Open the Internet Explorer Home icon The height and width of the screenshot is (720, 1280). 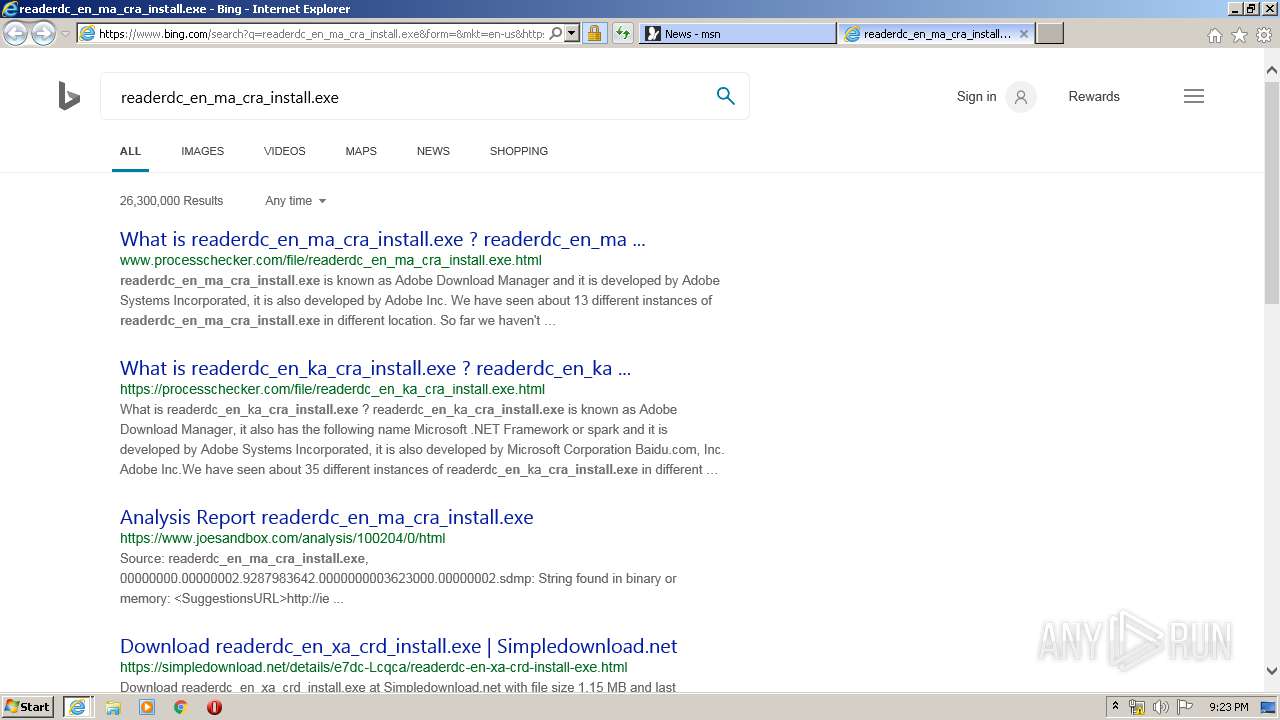point(1214,35)
